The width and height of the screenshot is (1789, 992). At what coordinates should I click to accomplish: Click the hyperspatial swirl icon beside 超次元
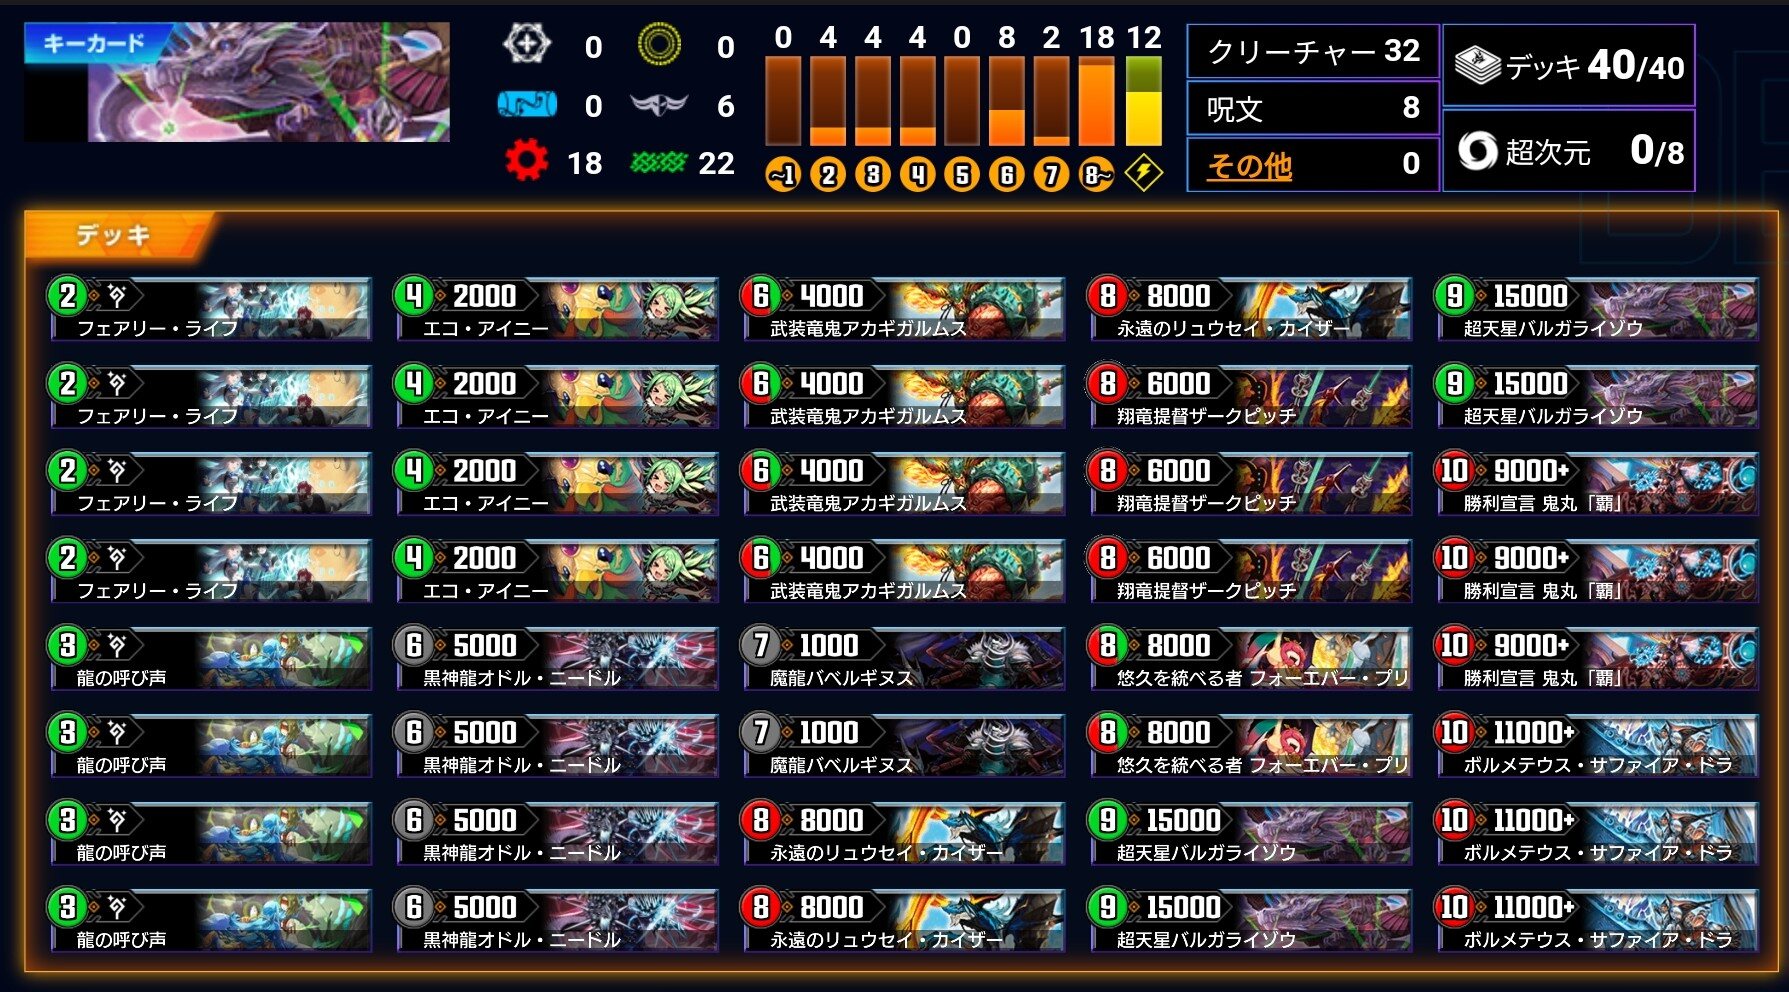(x=1477, y=151)
